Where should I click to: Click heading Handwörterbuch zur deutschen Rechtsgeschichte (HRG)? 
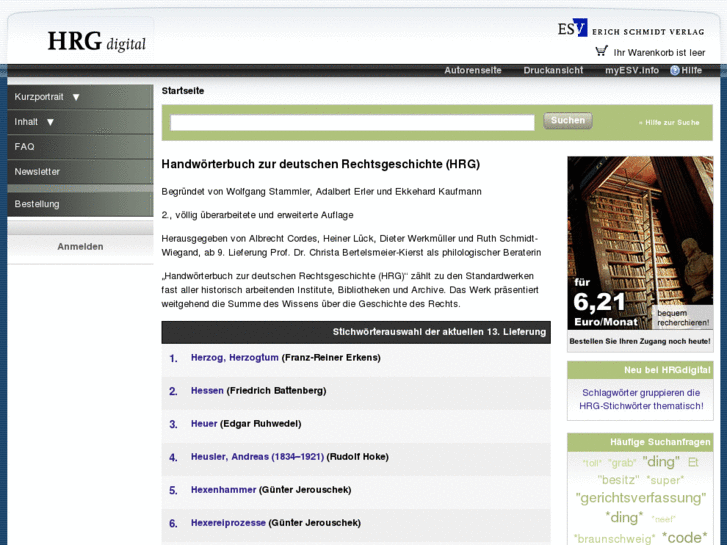click(x=320, y=164)
